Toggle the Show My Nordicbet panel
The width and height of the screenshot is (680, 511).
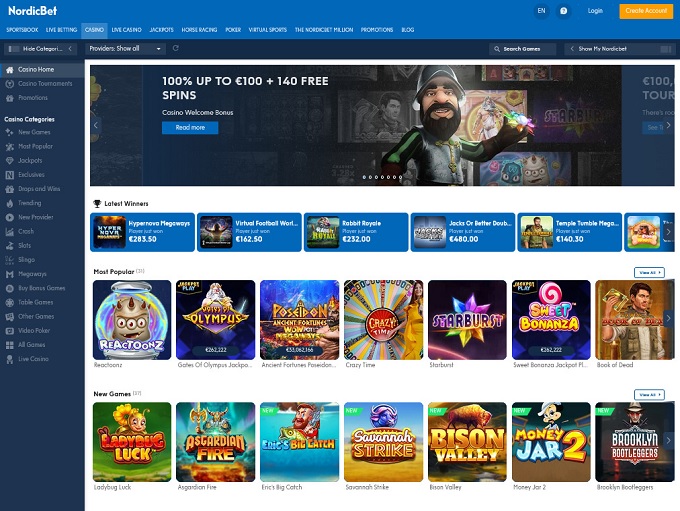(612, 48)
